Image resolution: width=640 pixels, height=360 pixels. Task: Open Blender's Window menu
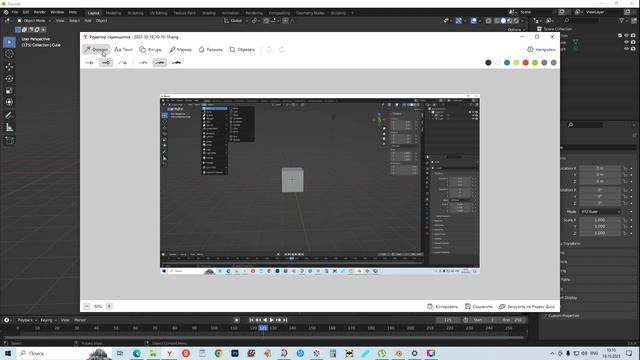point(57,12)
